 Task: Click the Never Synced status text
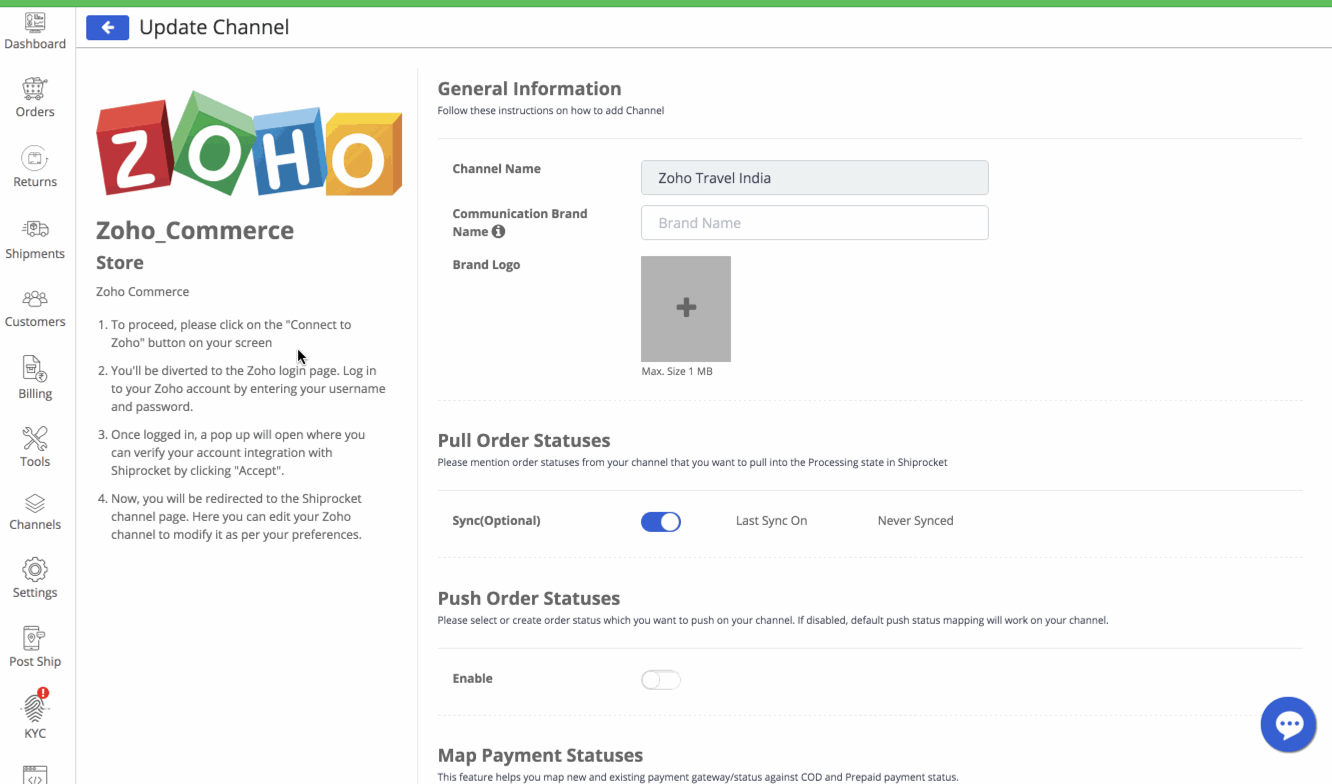tap(915, 521)
